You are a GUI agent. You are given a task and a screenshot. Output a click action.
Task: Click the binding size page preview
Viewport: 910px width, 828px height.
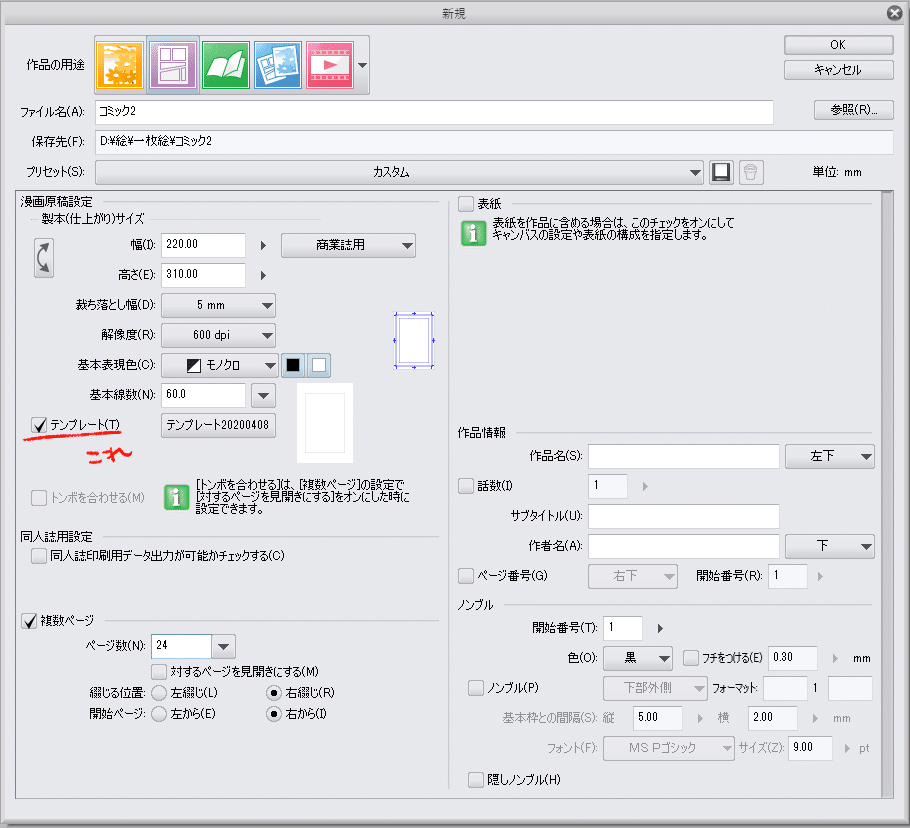414,340
